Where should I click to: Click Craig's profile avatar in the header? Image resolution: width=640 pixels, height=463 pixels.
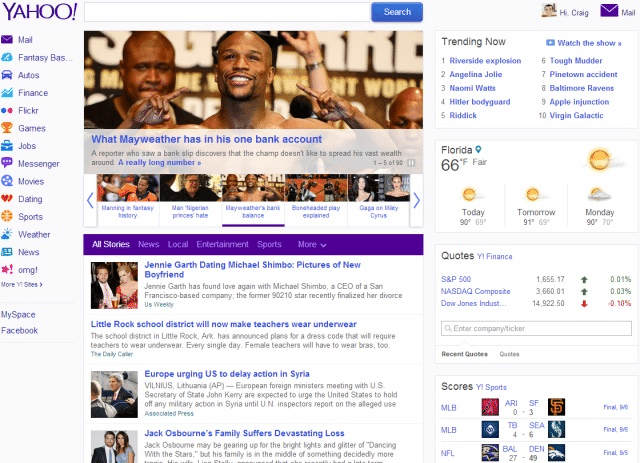[x=549, y=11]
